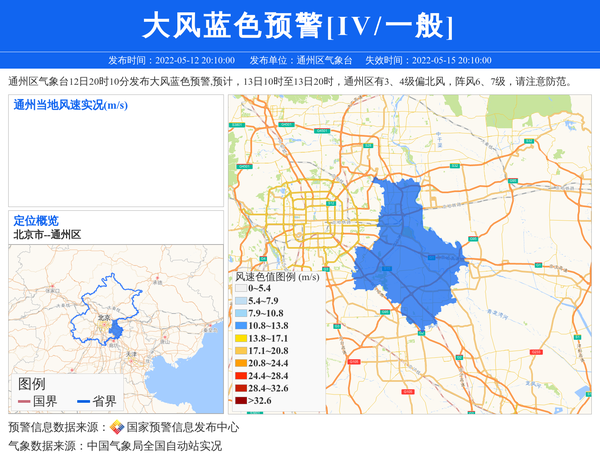Select the 10.8~13.8 blue color swatch
This screenshot has height=471, width=600.
click(x=241, y=326)
